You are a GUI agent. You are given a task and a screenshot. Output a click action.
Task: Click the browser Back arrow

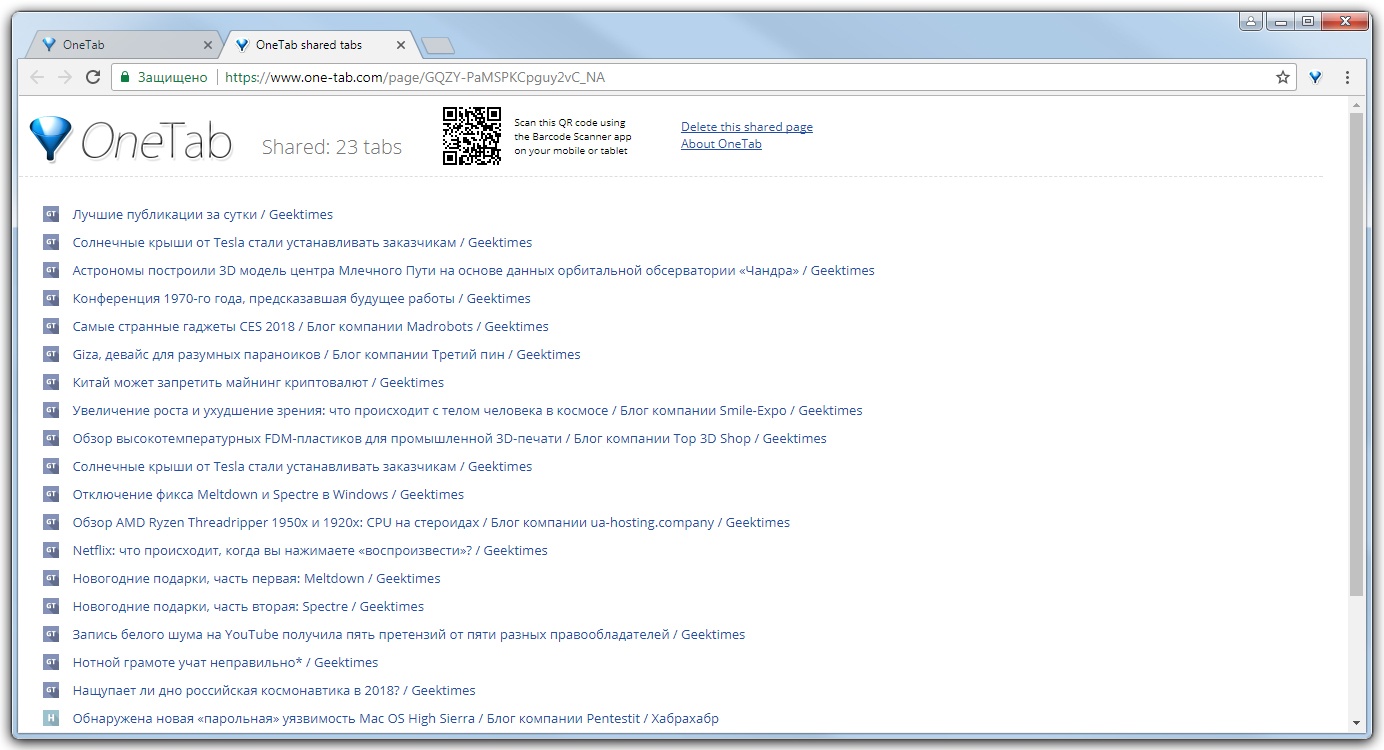click(37, 77)
